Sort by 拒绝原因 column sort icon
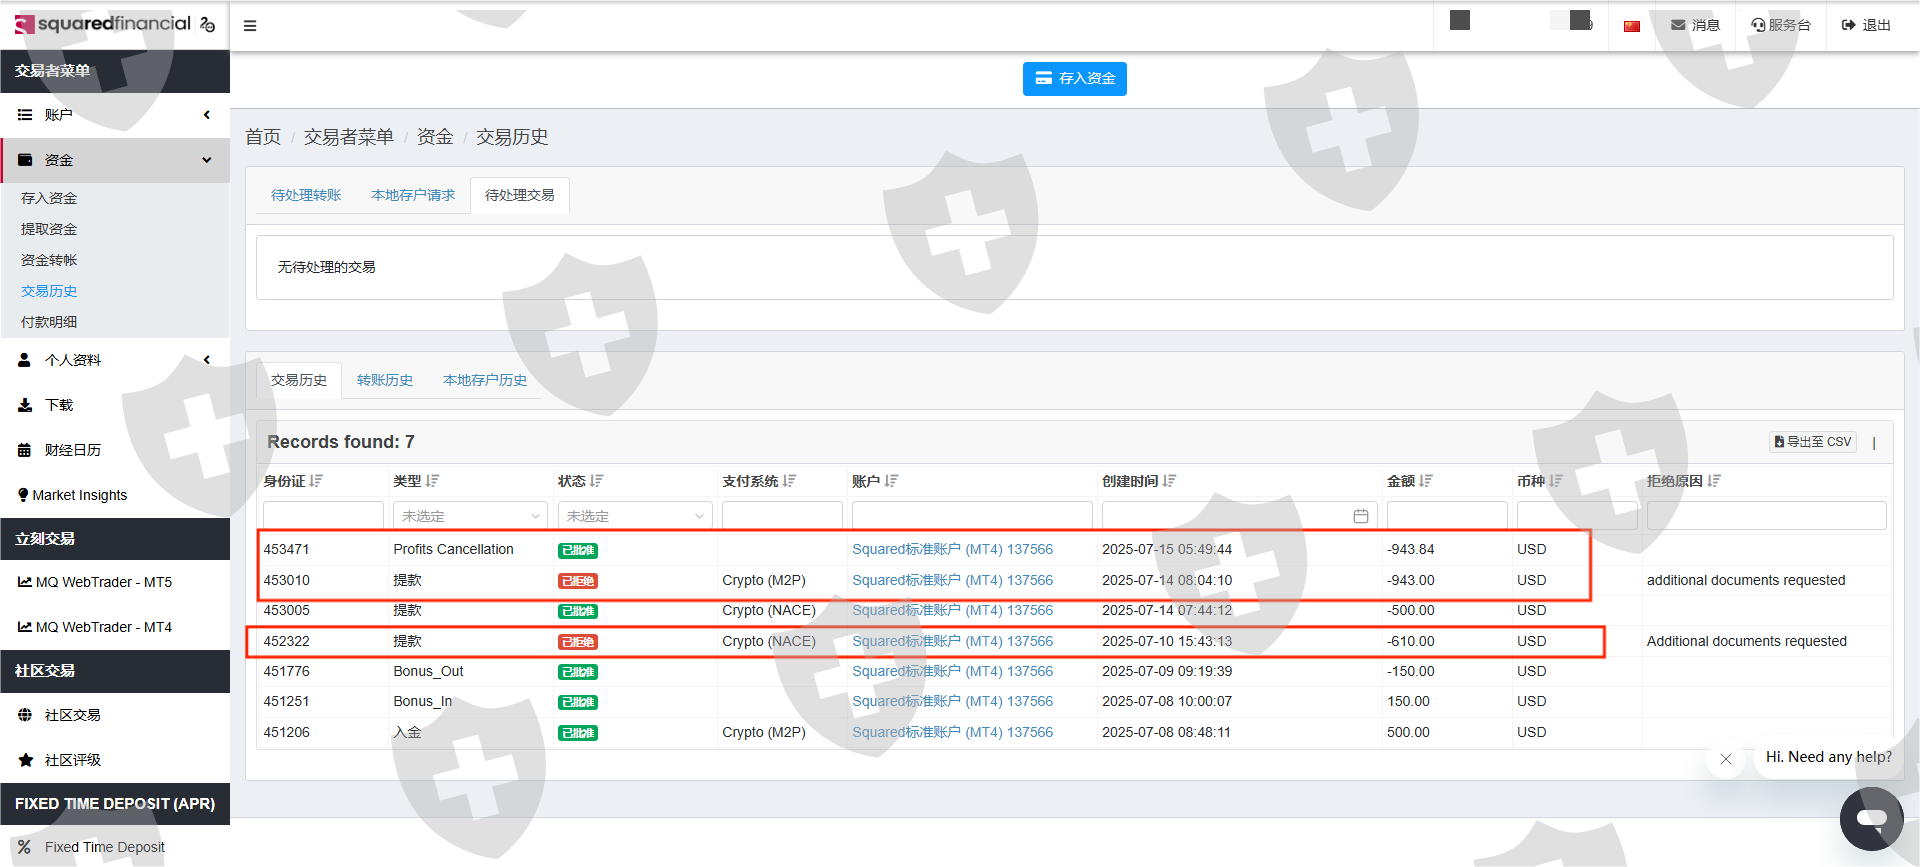Image resolution: width=1920 pixels, height=867 pixels. [1714, 481]
